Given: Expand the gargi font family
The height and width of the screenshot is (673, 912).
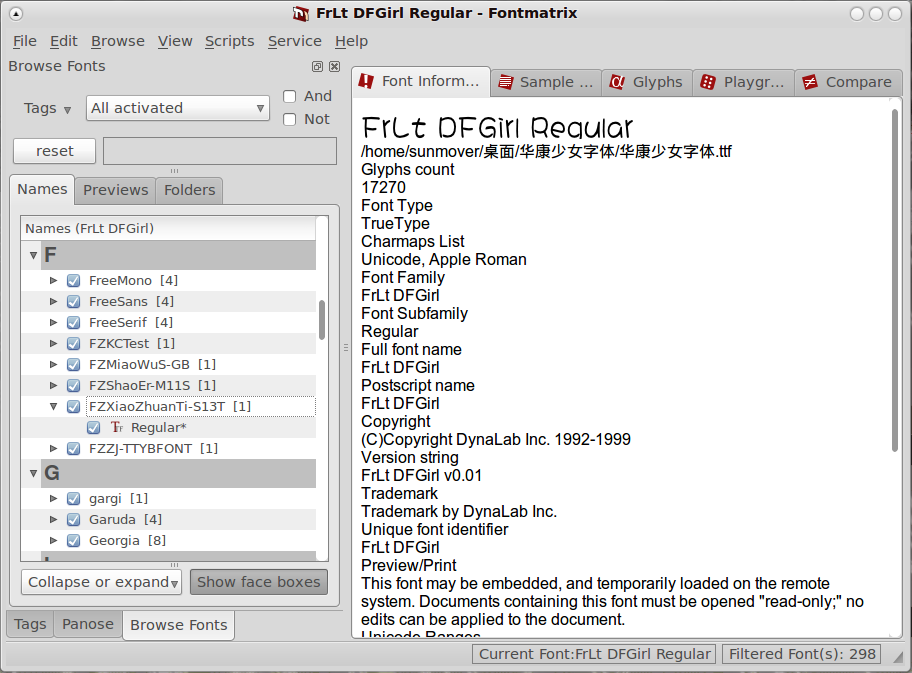Looking at the screenshot, I should point(54,498).
